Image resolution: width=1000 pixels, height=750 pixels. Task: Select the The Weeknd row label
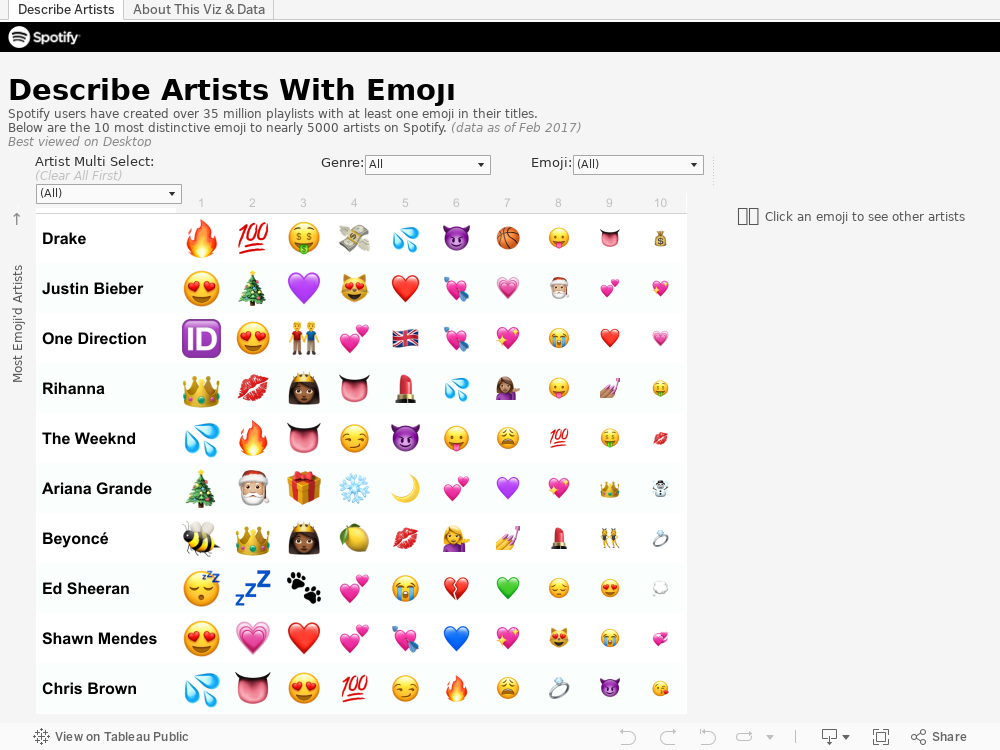89,438
